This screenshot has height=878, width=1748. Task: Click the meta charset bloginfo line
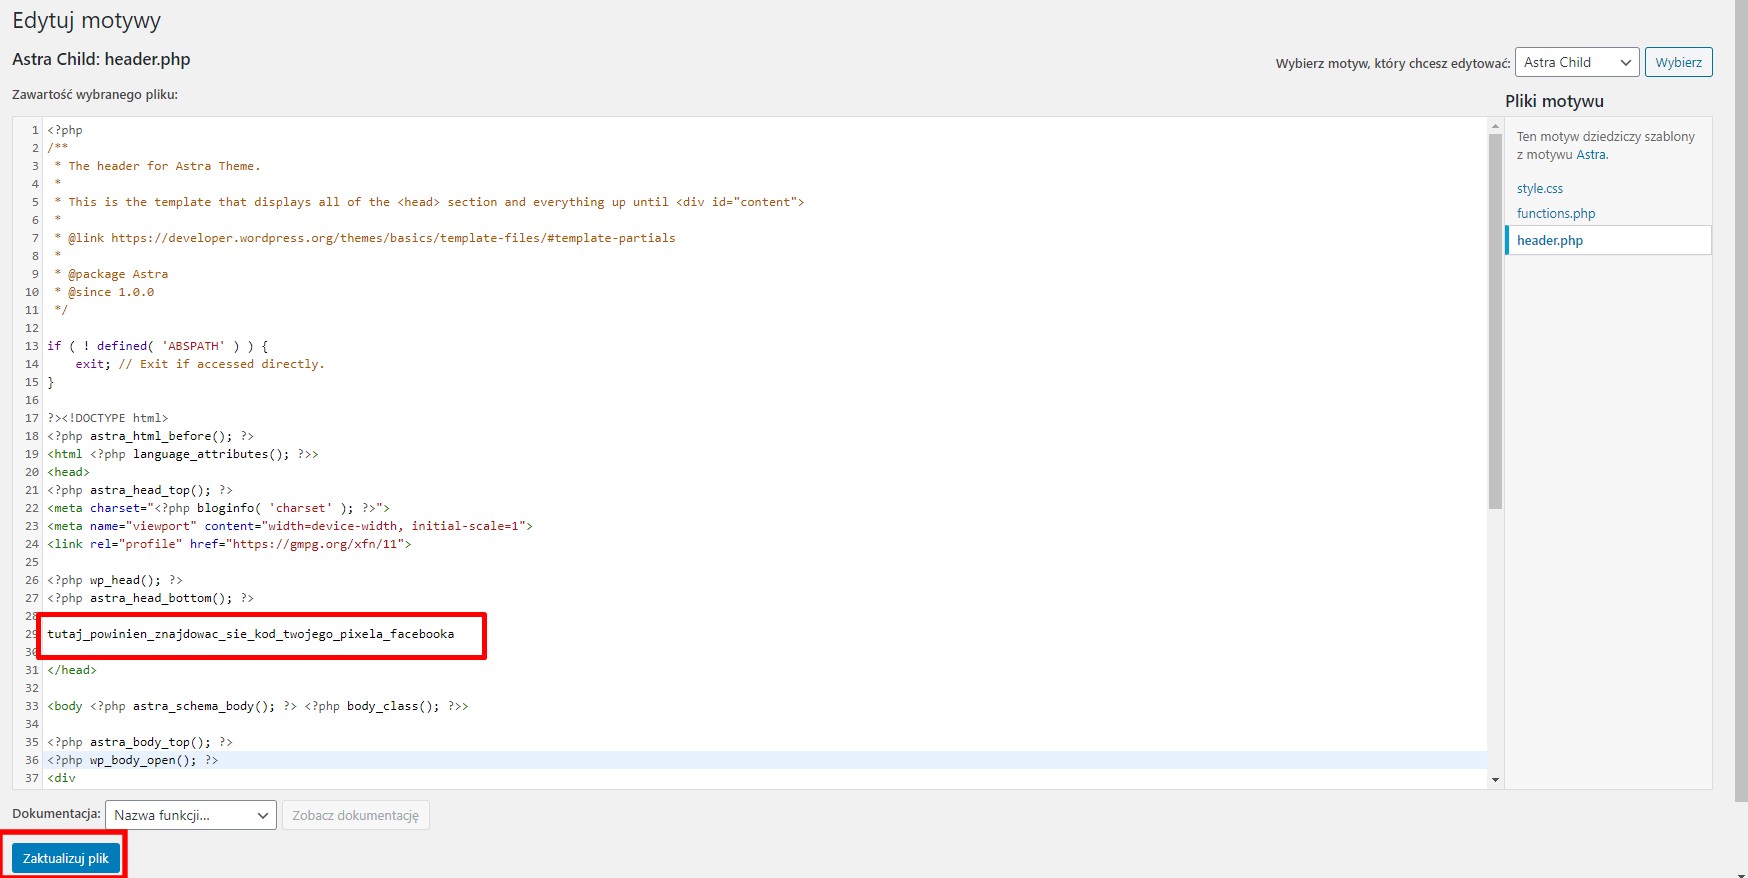219,508
